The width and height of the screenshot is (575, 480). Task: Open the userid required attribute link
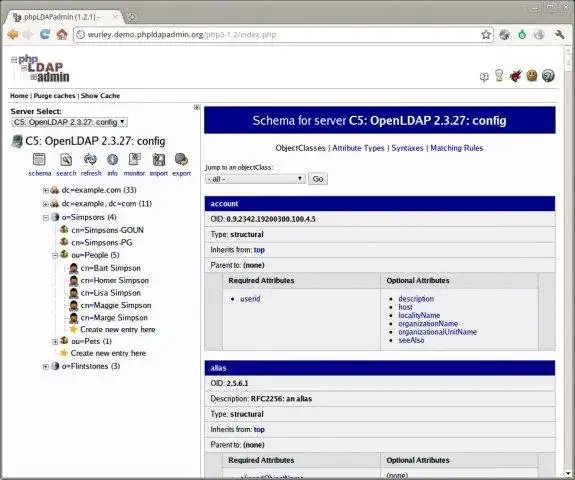(x=250, y=299)
